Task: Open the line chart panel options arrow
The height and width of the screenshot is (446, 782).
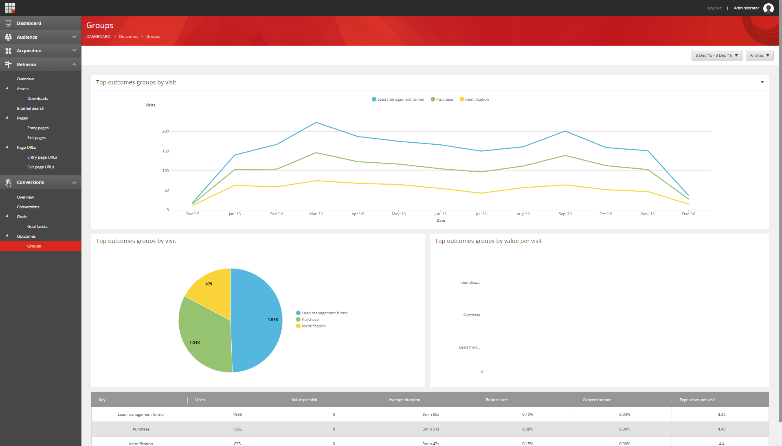Action: [x=762, y=82]
